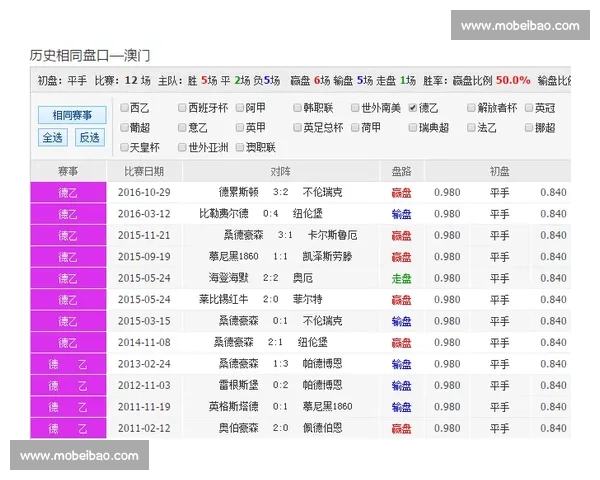Click the date 2011-11-19
This screenshot has height=480, width=600.
(x=144, y=407)
